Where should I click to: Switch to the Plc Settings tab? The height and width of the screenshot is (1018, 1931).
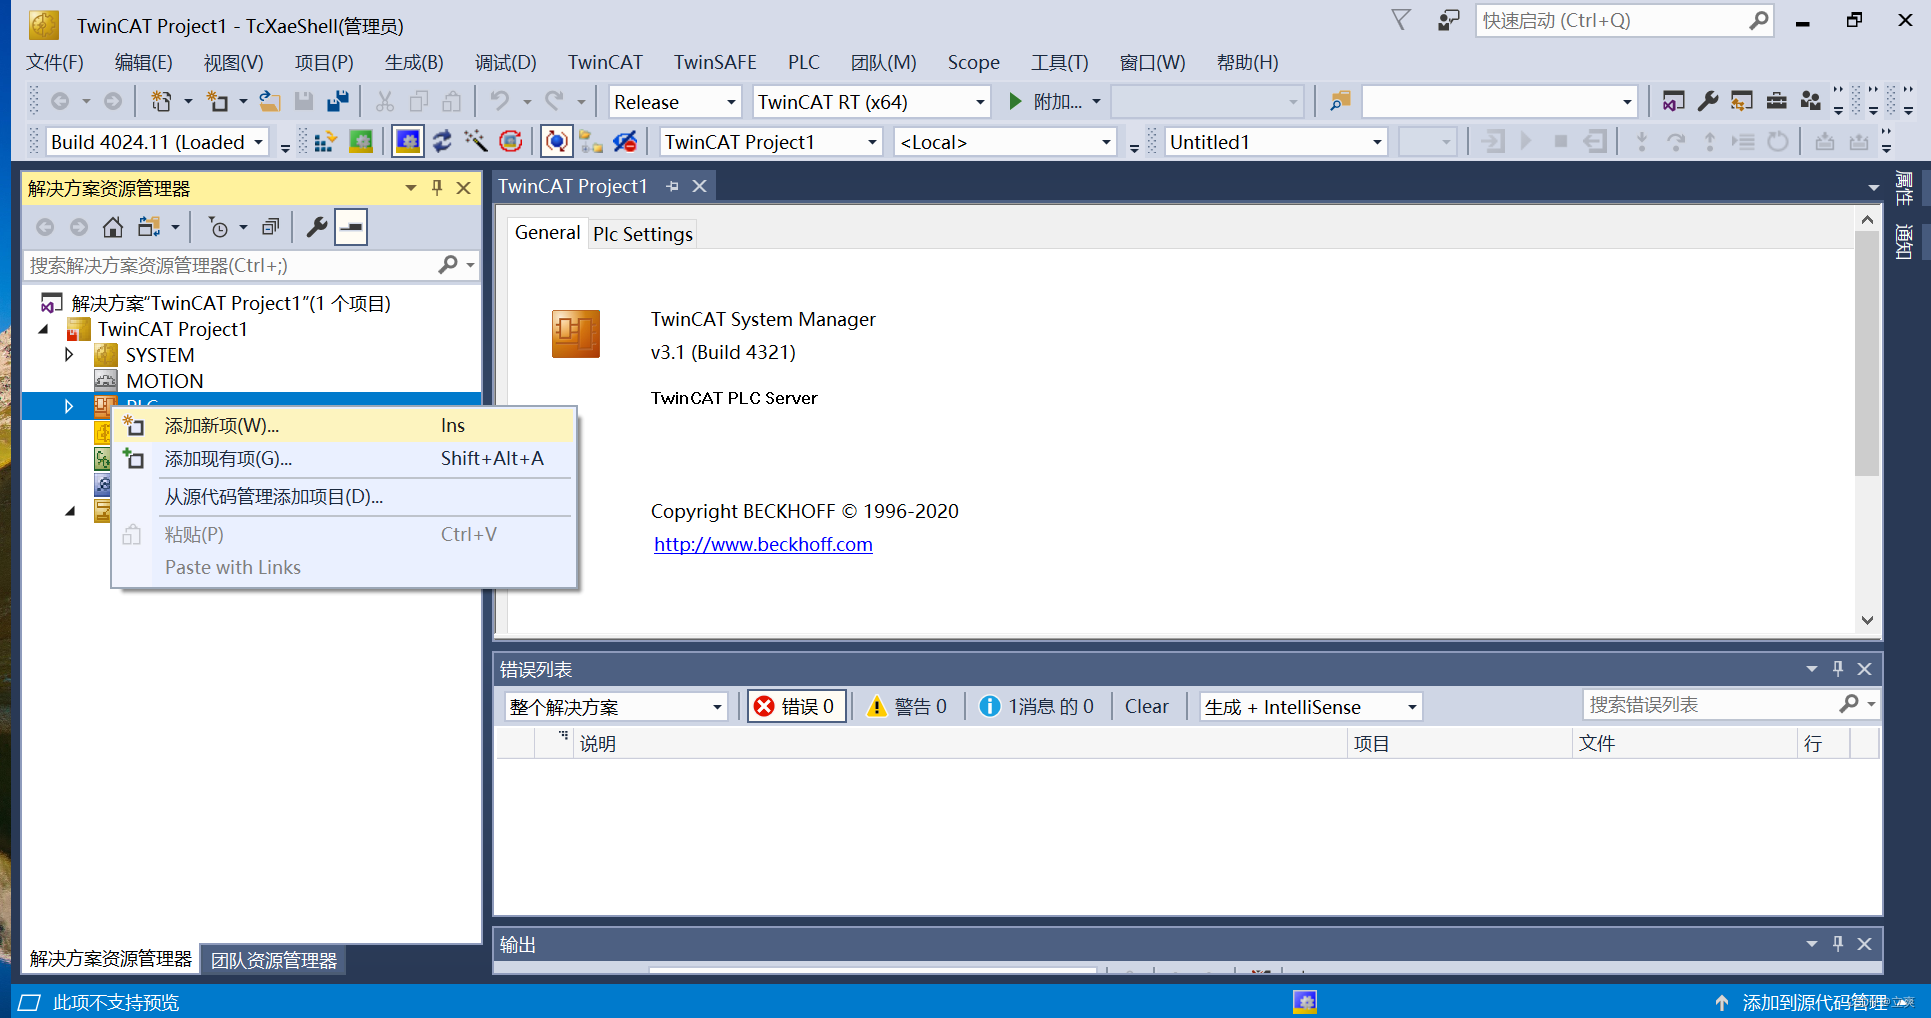pos(643,233)
